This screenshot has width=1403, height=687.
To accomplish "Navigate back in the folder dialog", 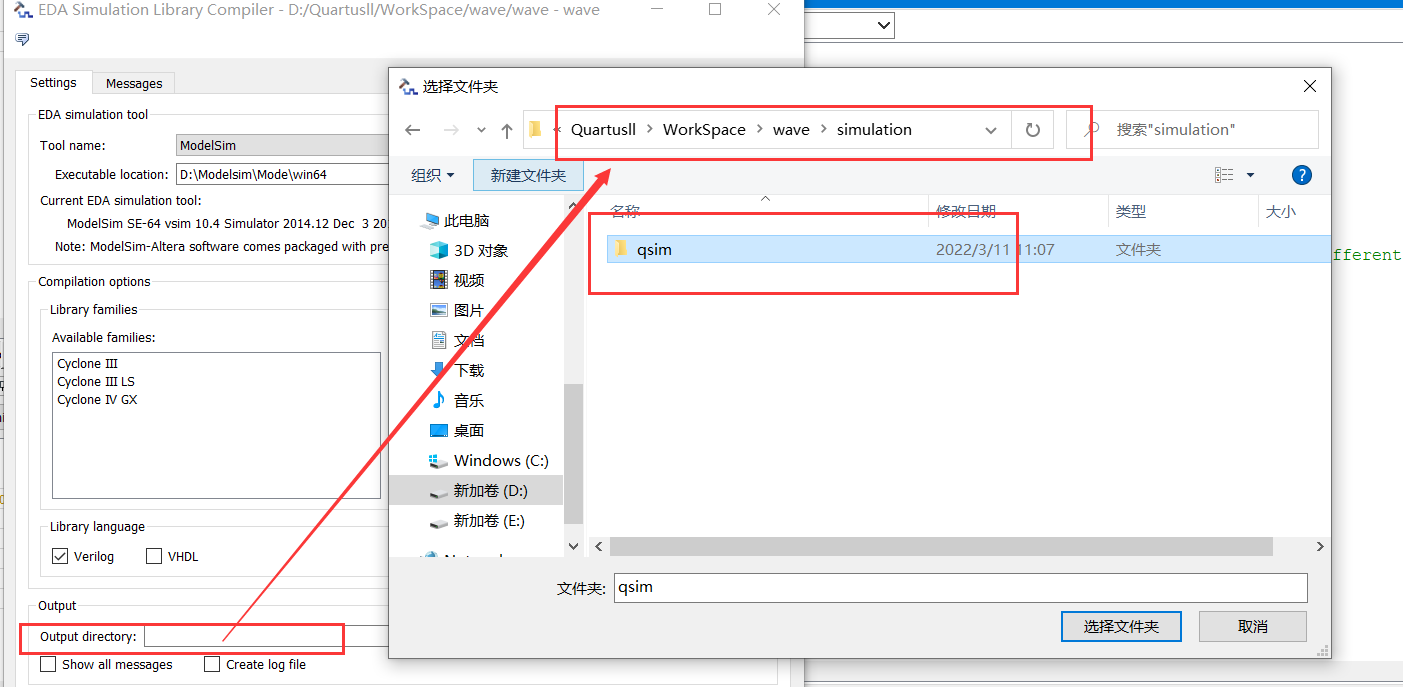I will pyautogui.click(x=413, y=129).
